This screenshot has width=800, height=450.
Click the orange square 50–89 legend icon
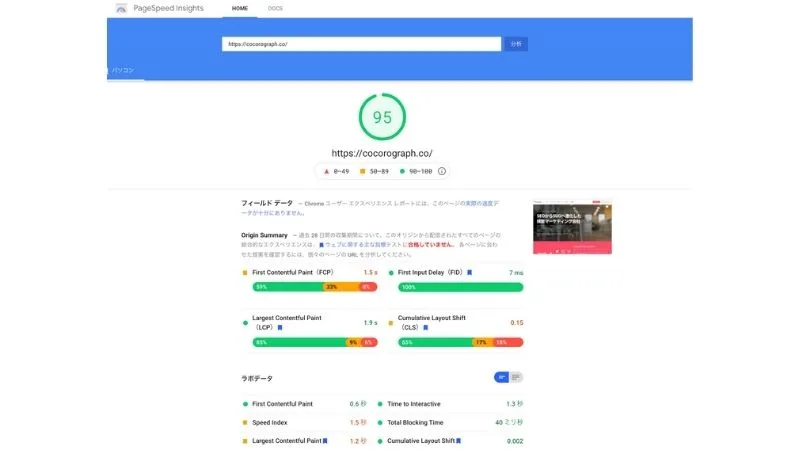(362, 171)
